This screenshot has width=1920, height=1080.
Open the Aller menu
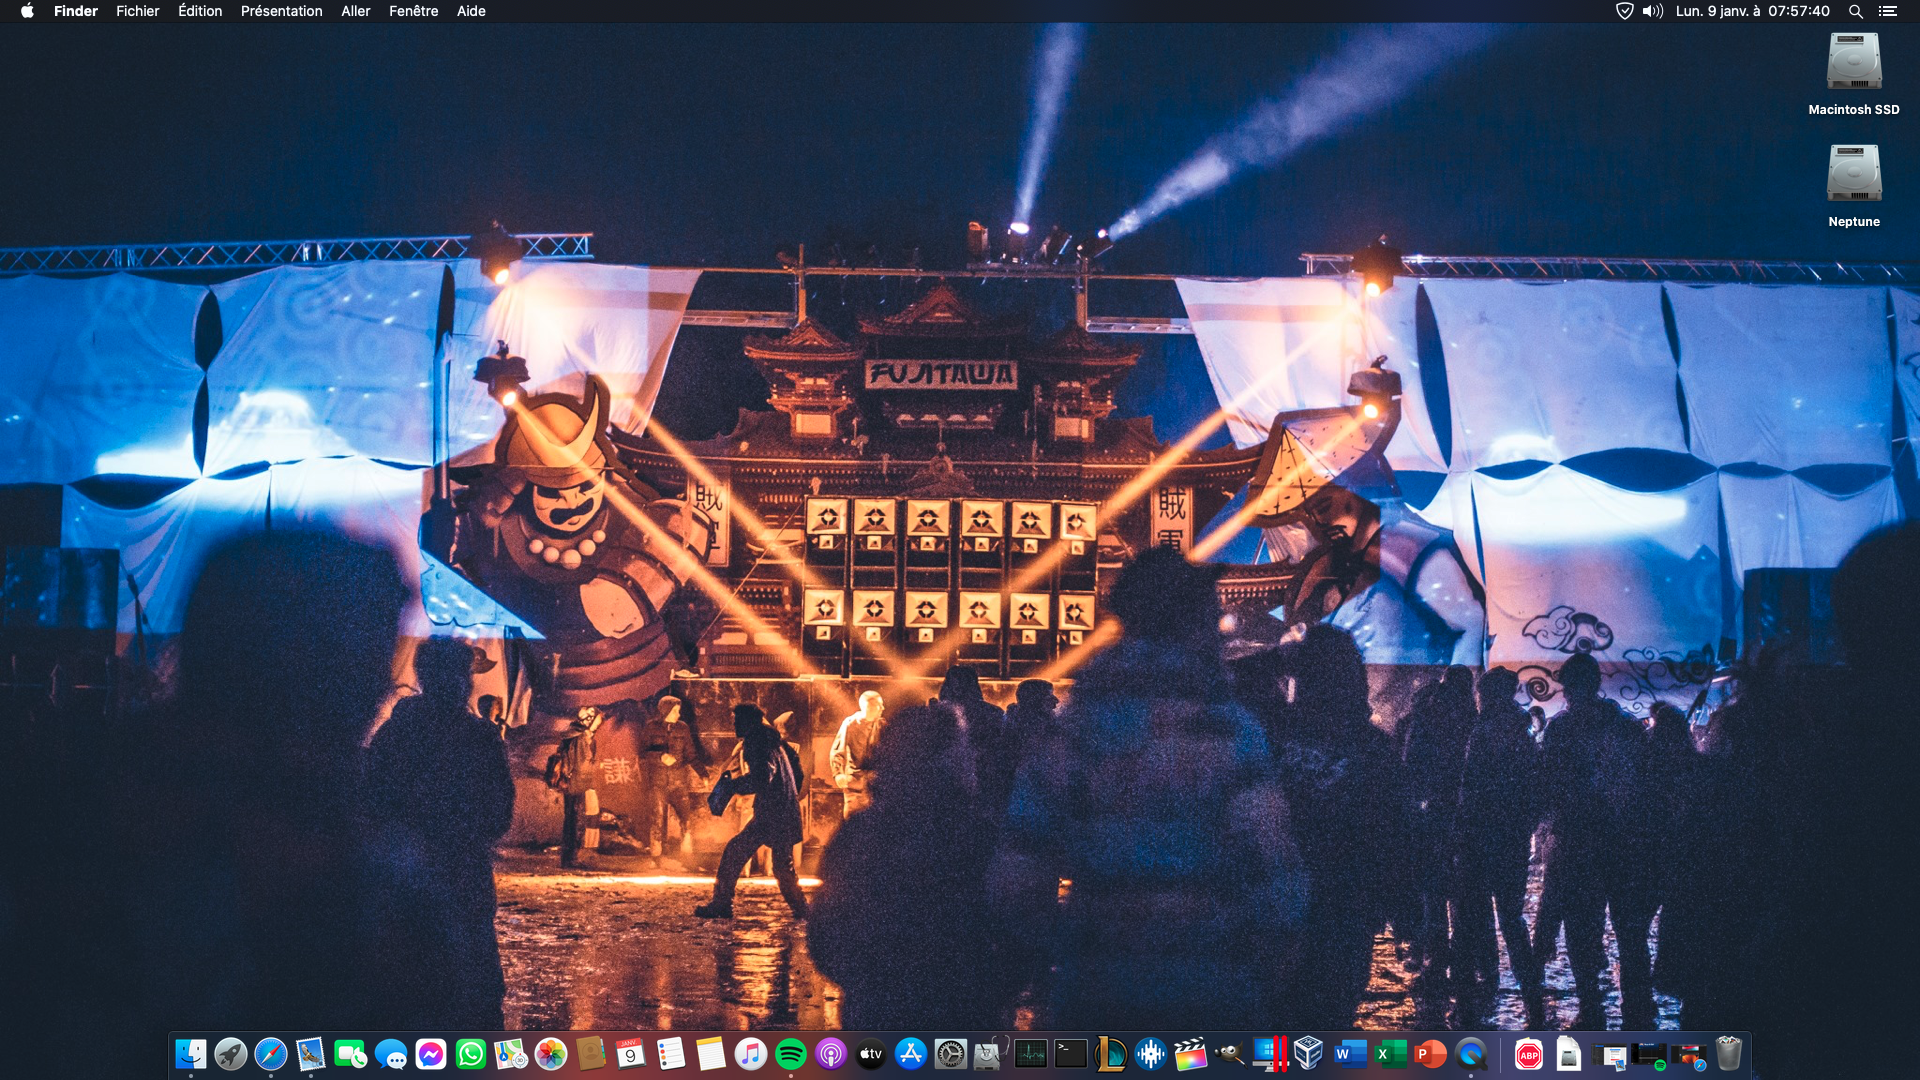(355, 11)
